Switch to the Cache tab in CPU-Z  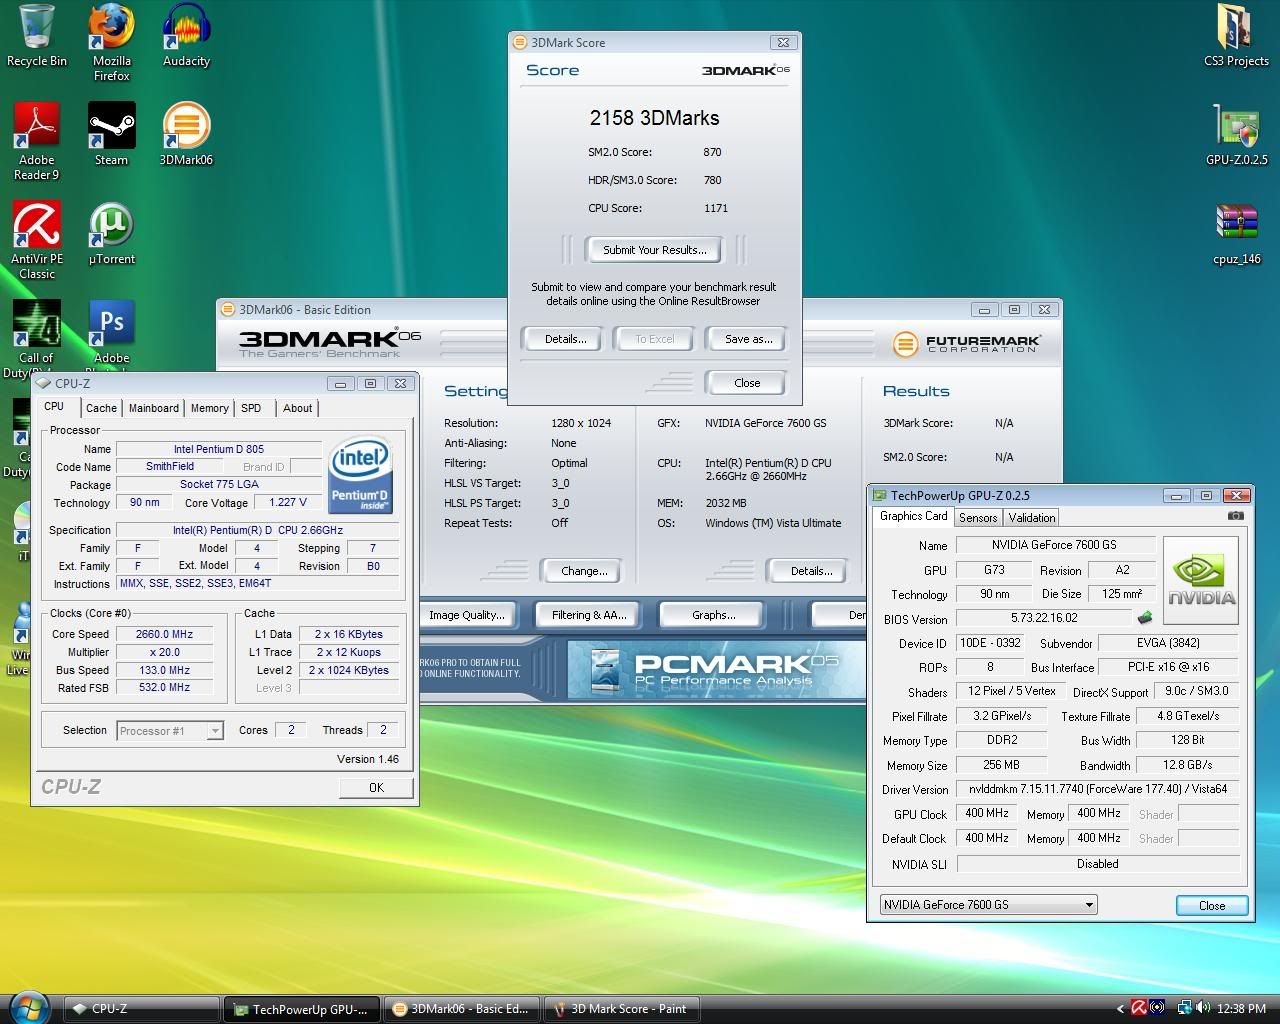(x=101, y=408)
